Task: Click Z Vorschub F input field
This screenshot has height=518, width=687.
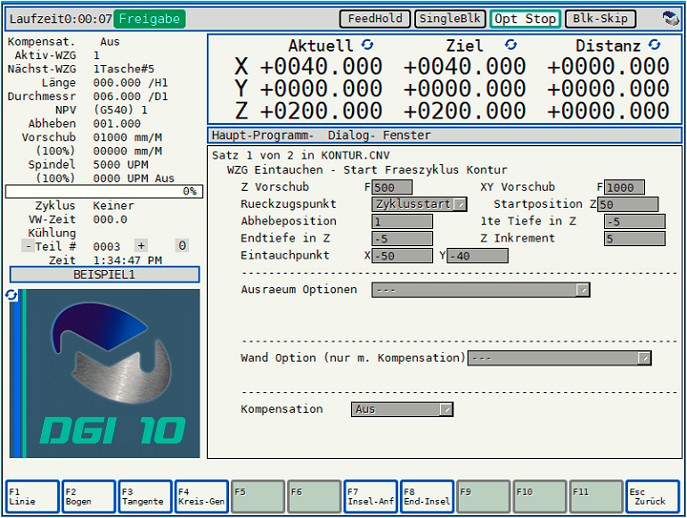Action: (x=392, y=188)
